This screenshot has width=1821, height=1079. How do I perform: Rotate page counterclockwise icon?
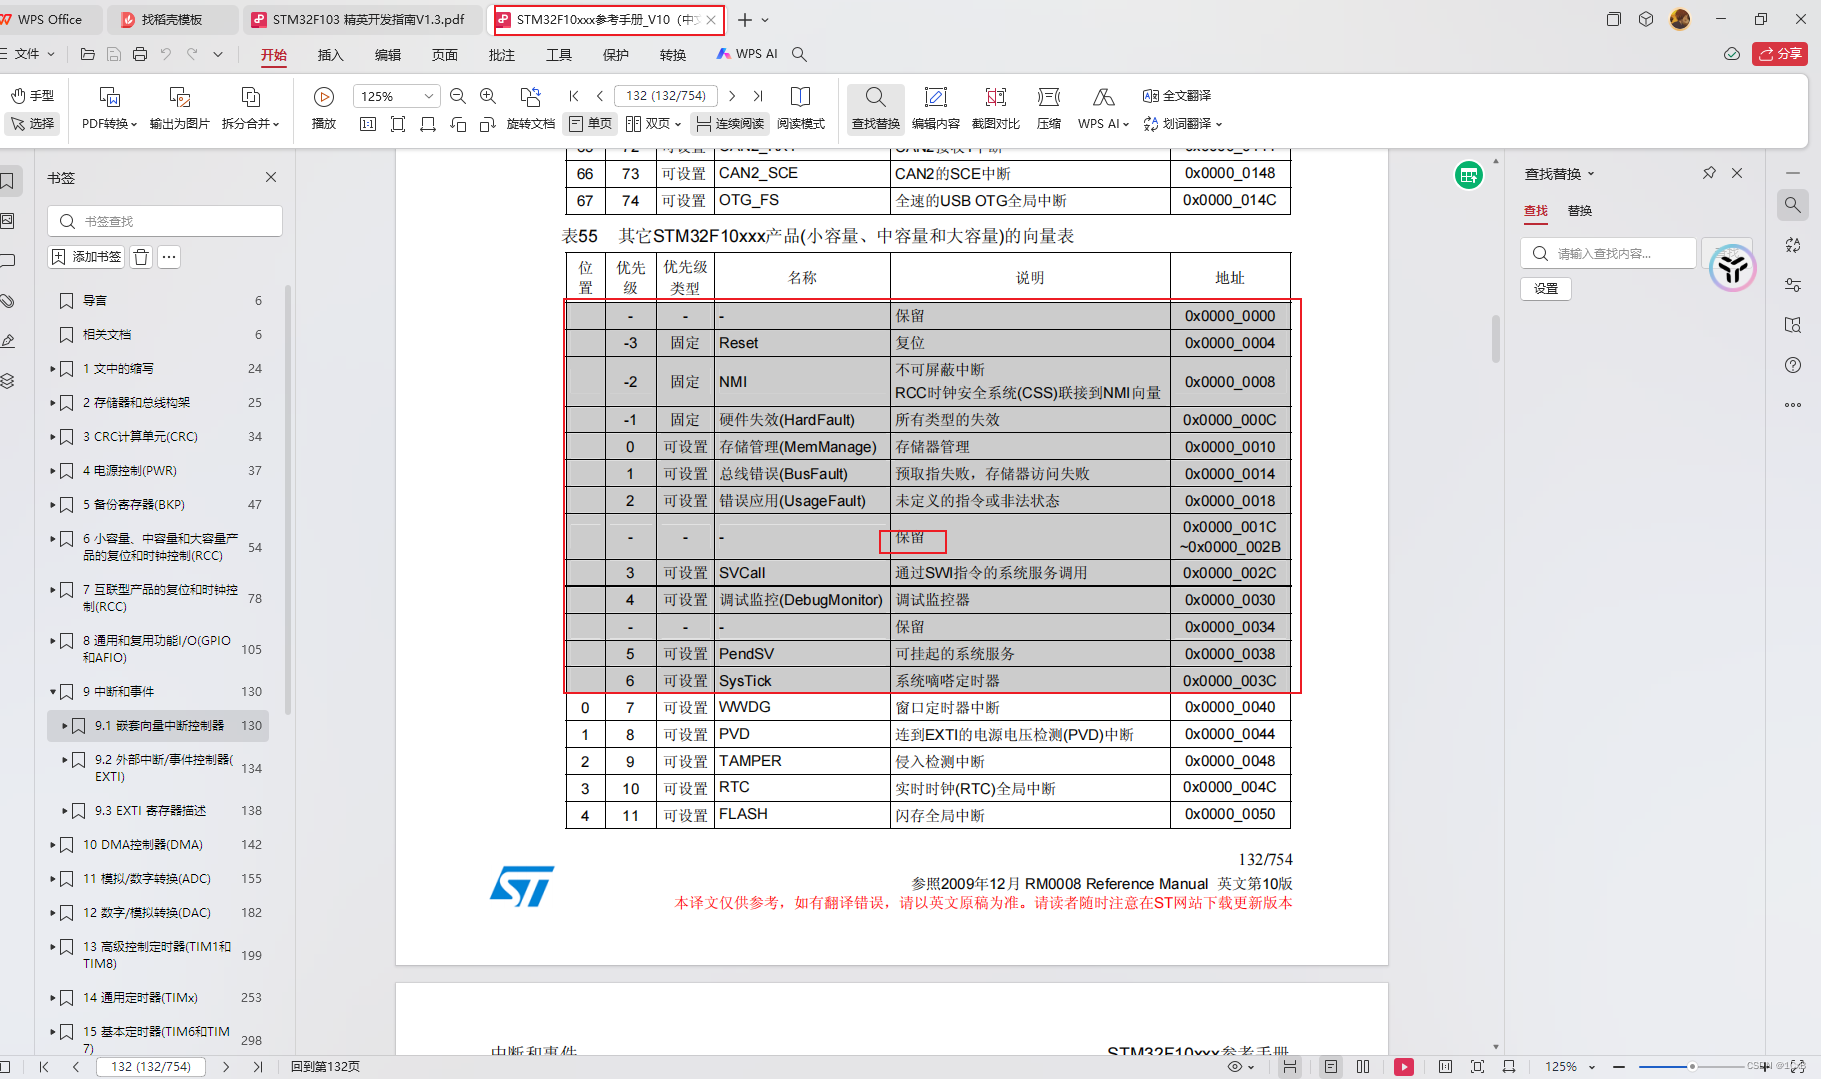pos(458,124)
